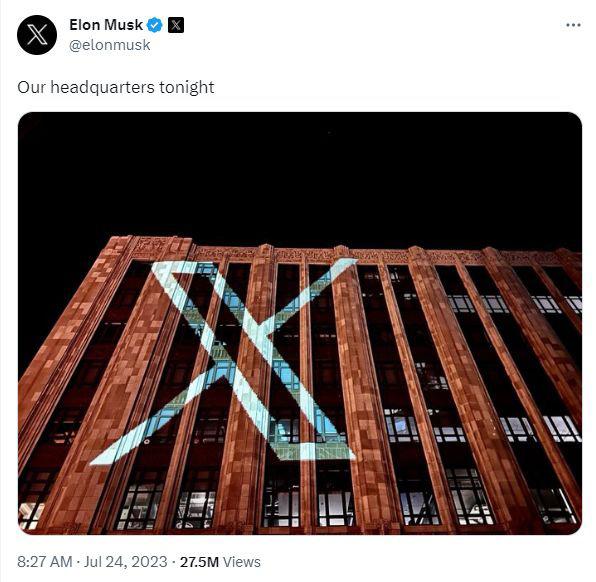Image resolution: width=596 pixels, height=582 pixels.
Task: Open the Elon Musk display name link
Action: pos(106,25)
